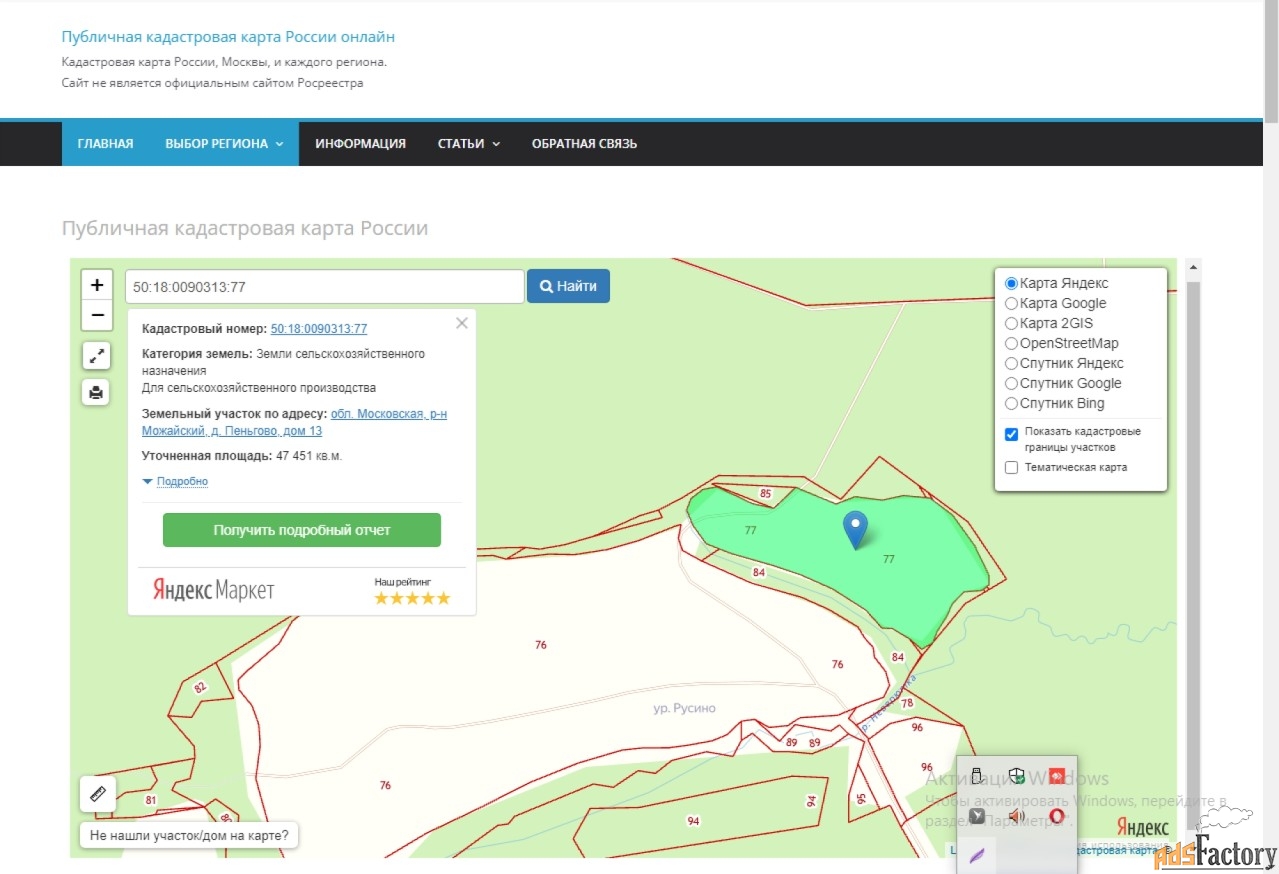Open СТАТЬИ dropdown menu
This screenshot has height=874, width=1279.
coord(469,143)
